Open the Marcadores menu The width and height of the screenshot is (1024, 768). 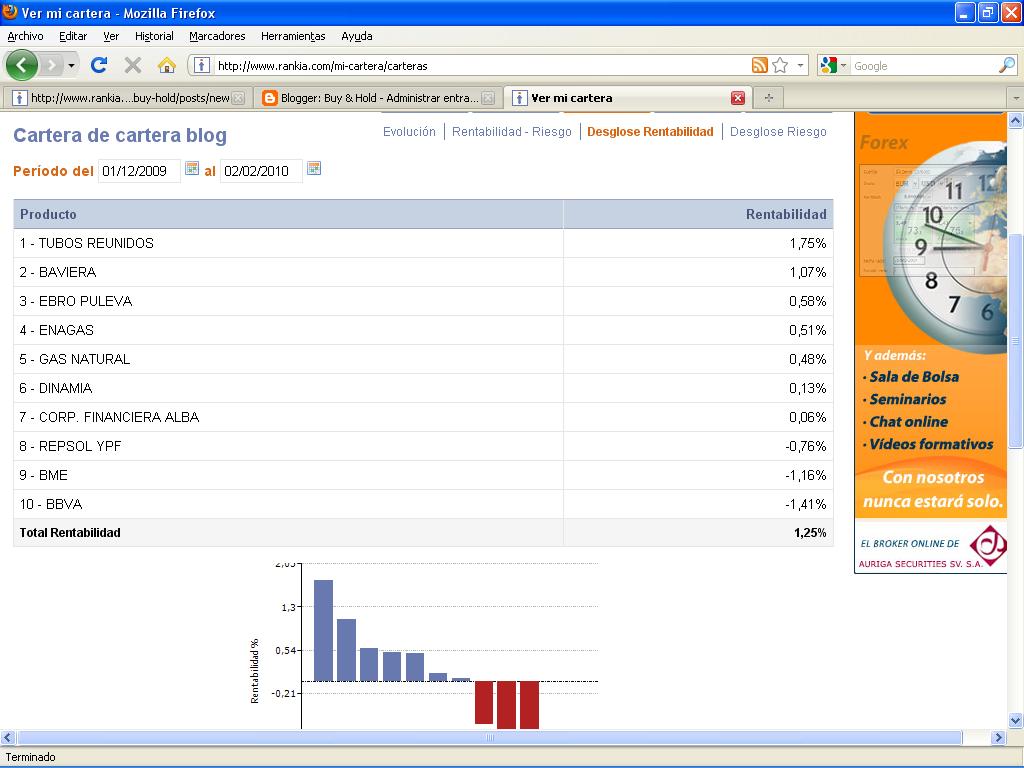(x=217, y=36)
